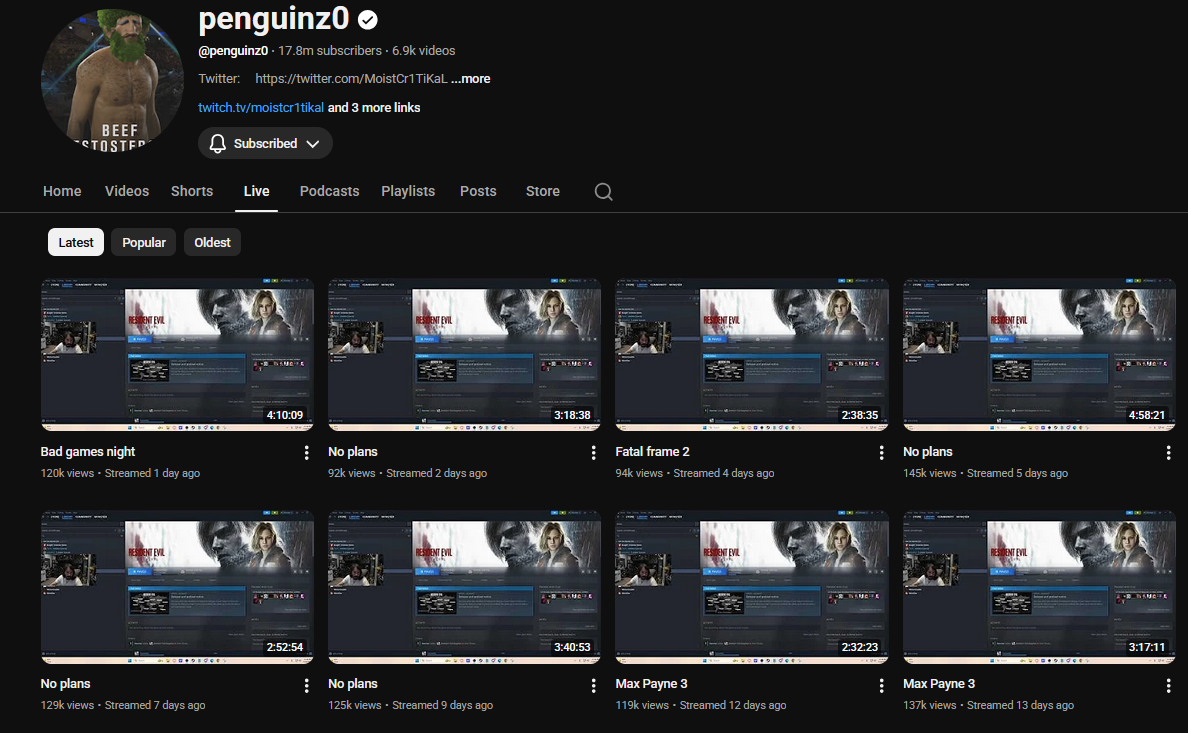Play the 3:18:38 stream thumbnail
This screenshot has width=1188, height=733.
click(x=464, y=355)
